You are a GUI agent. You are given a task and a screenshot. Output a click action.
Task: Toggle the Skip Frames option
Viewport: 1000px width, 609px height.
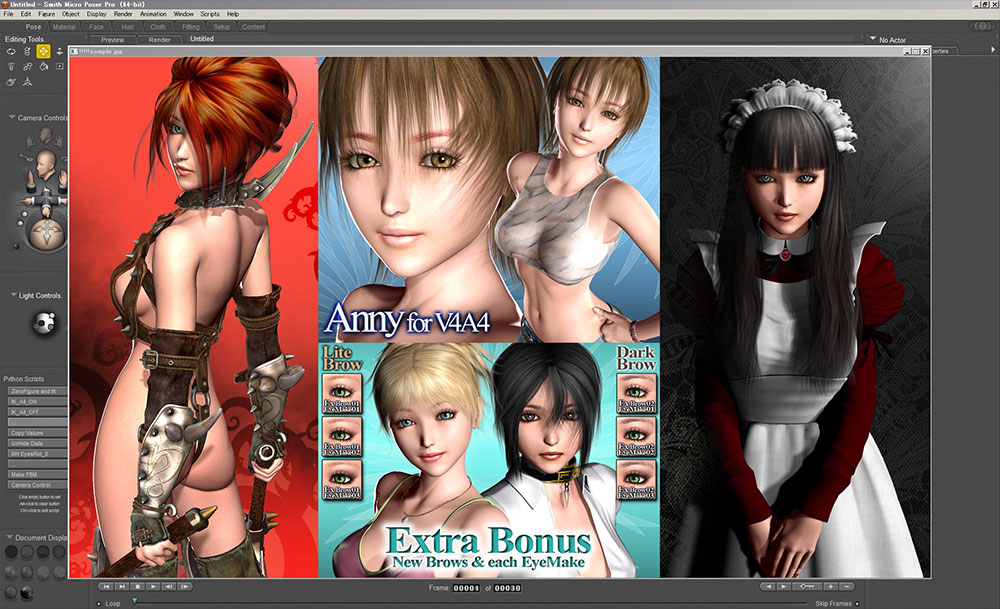(x=857, y=603)
